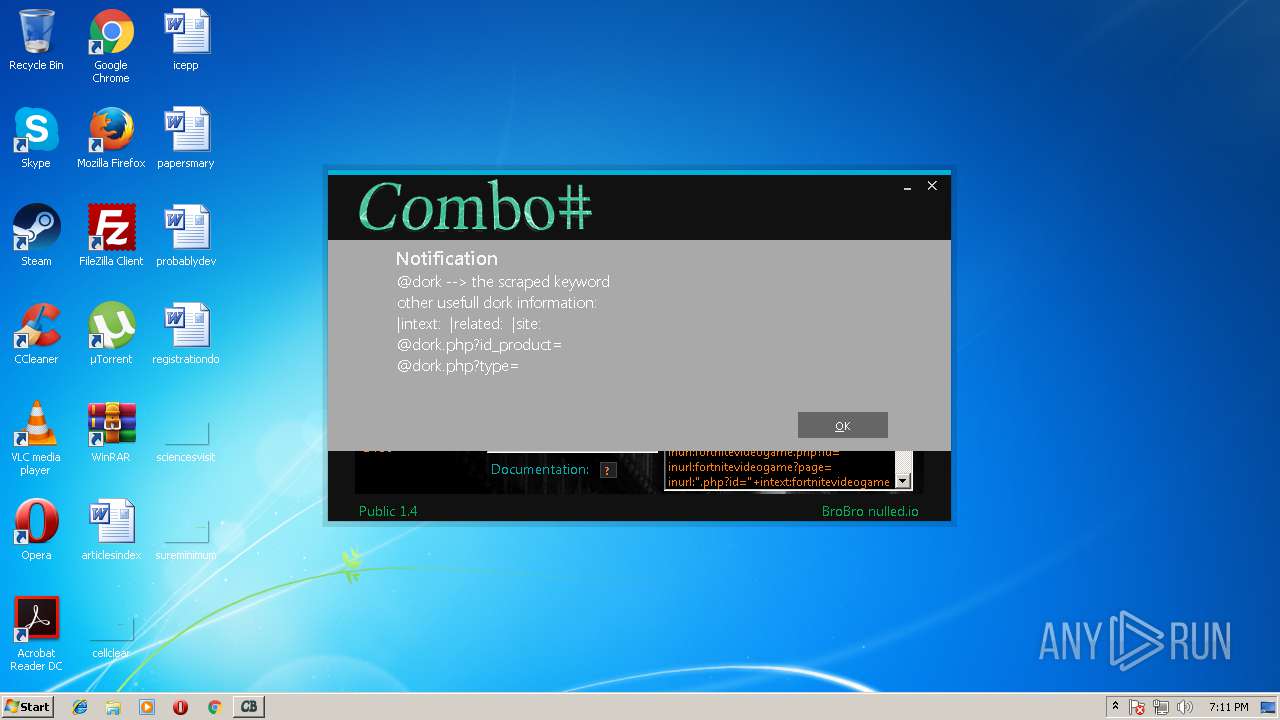Viewport: 1280px width, 720px height.
Task: Launch VLC media player shortcut
Action: pyautogui.click(x=36, y=438)
